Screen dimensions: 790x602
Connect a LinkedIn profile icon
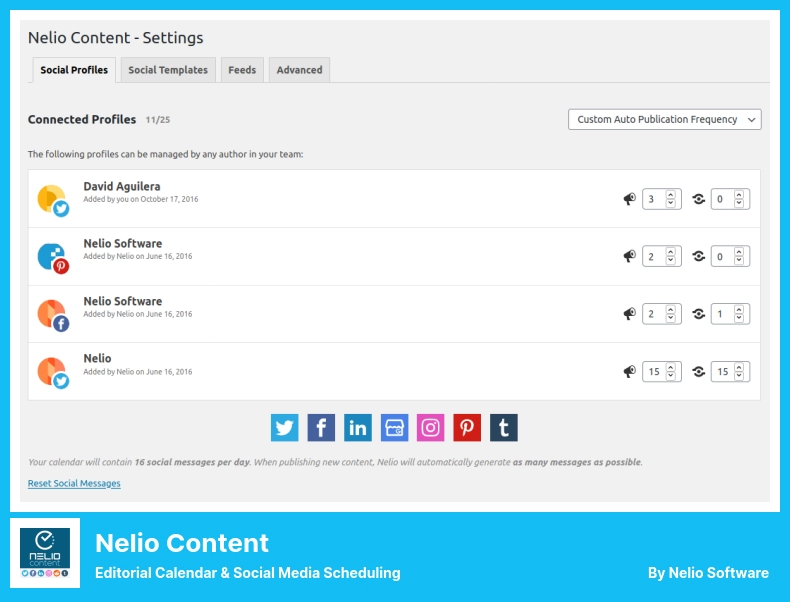pyautogui.click(x=358, y=428)
